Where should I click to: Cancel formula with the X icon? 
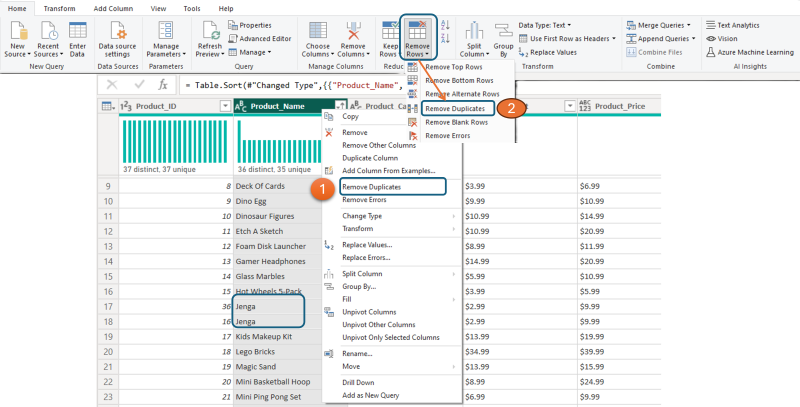point(112,85)
